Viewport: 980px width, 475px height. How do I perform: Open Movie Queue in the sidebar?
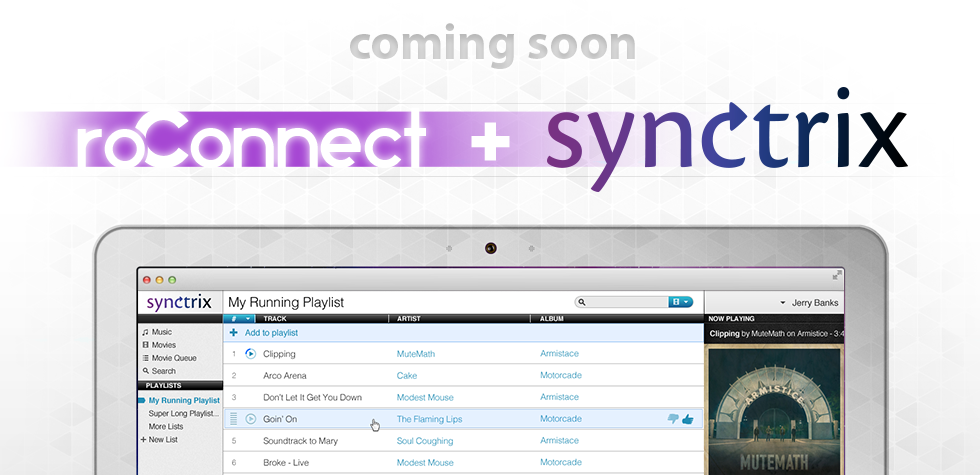coord(174,358)
